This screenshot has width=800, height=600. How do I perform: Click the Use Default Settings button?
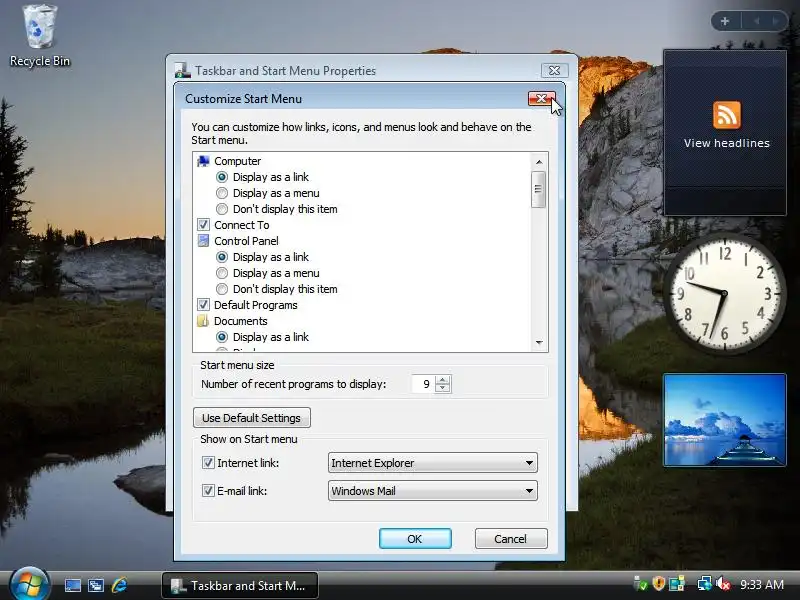point(252,418)
